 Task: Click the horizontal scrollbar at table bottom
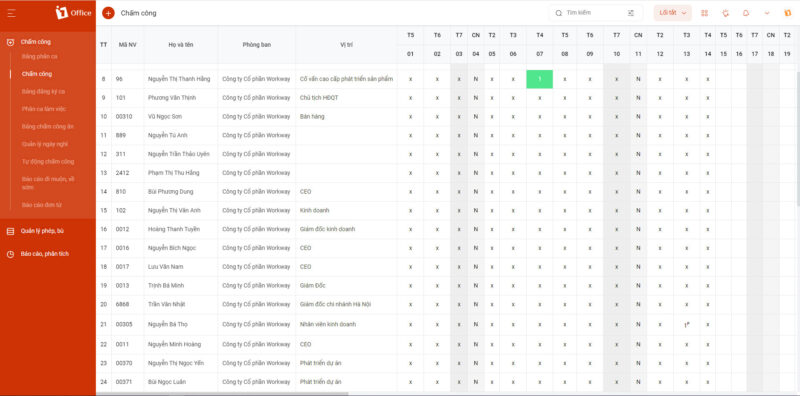222,394
